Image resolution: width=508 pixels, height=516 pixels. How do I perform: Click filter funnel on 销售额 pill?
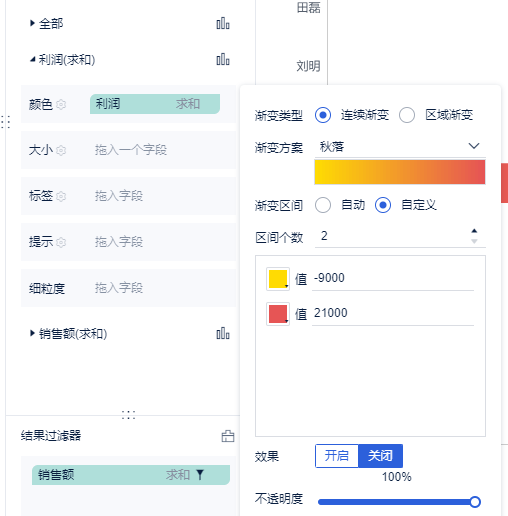pos(200,475)
